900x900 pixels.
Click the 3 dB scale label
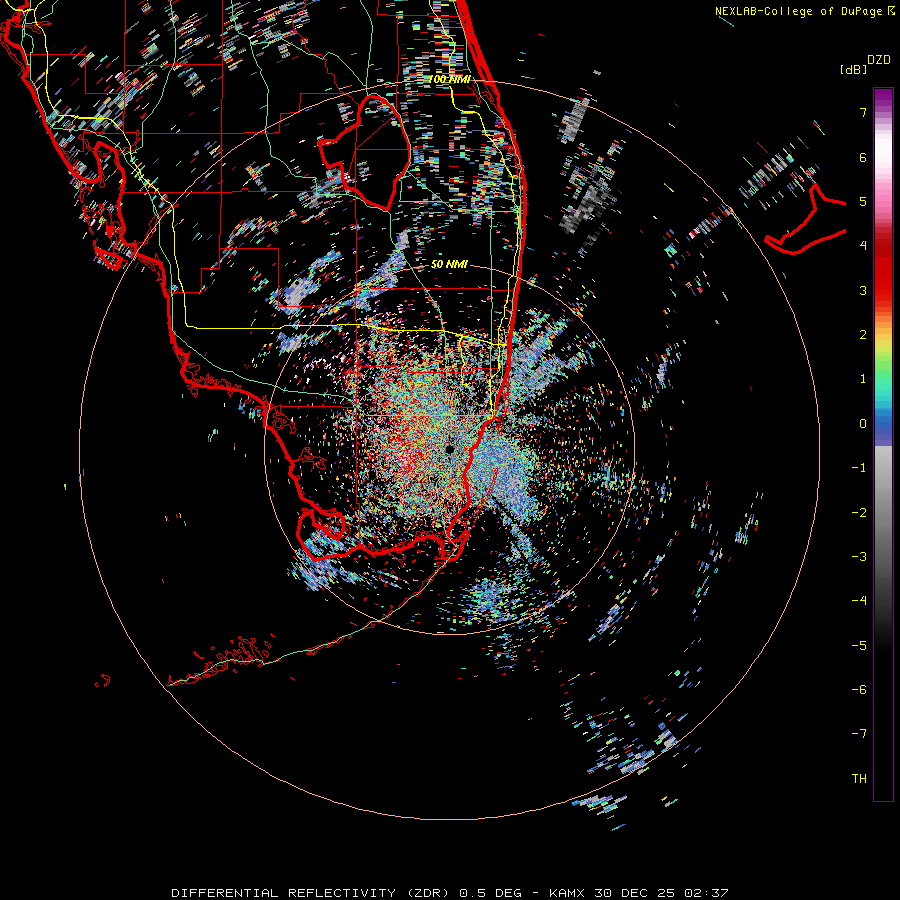tap(863, 290)
